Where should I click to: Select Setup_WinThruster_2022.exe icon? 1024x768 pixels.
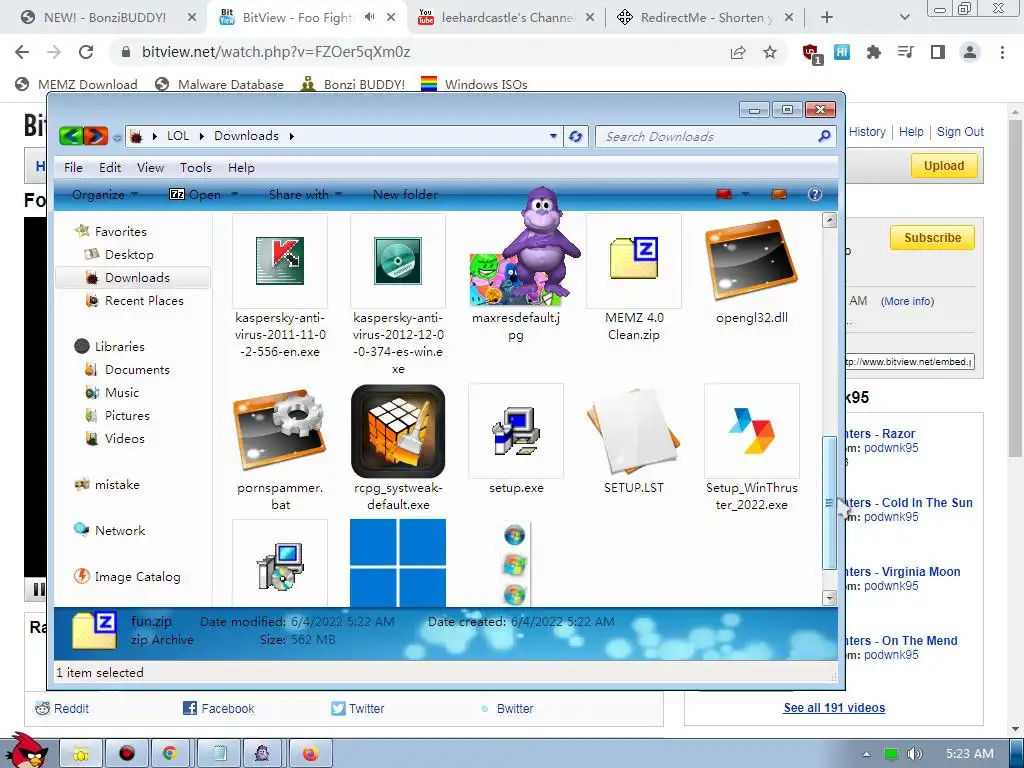[x=752, y=431]
